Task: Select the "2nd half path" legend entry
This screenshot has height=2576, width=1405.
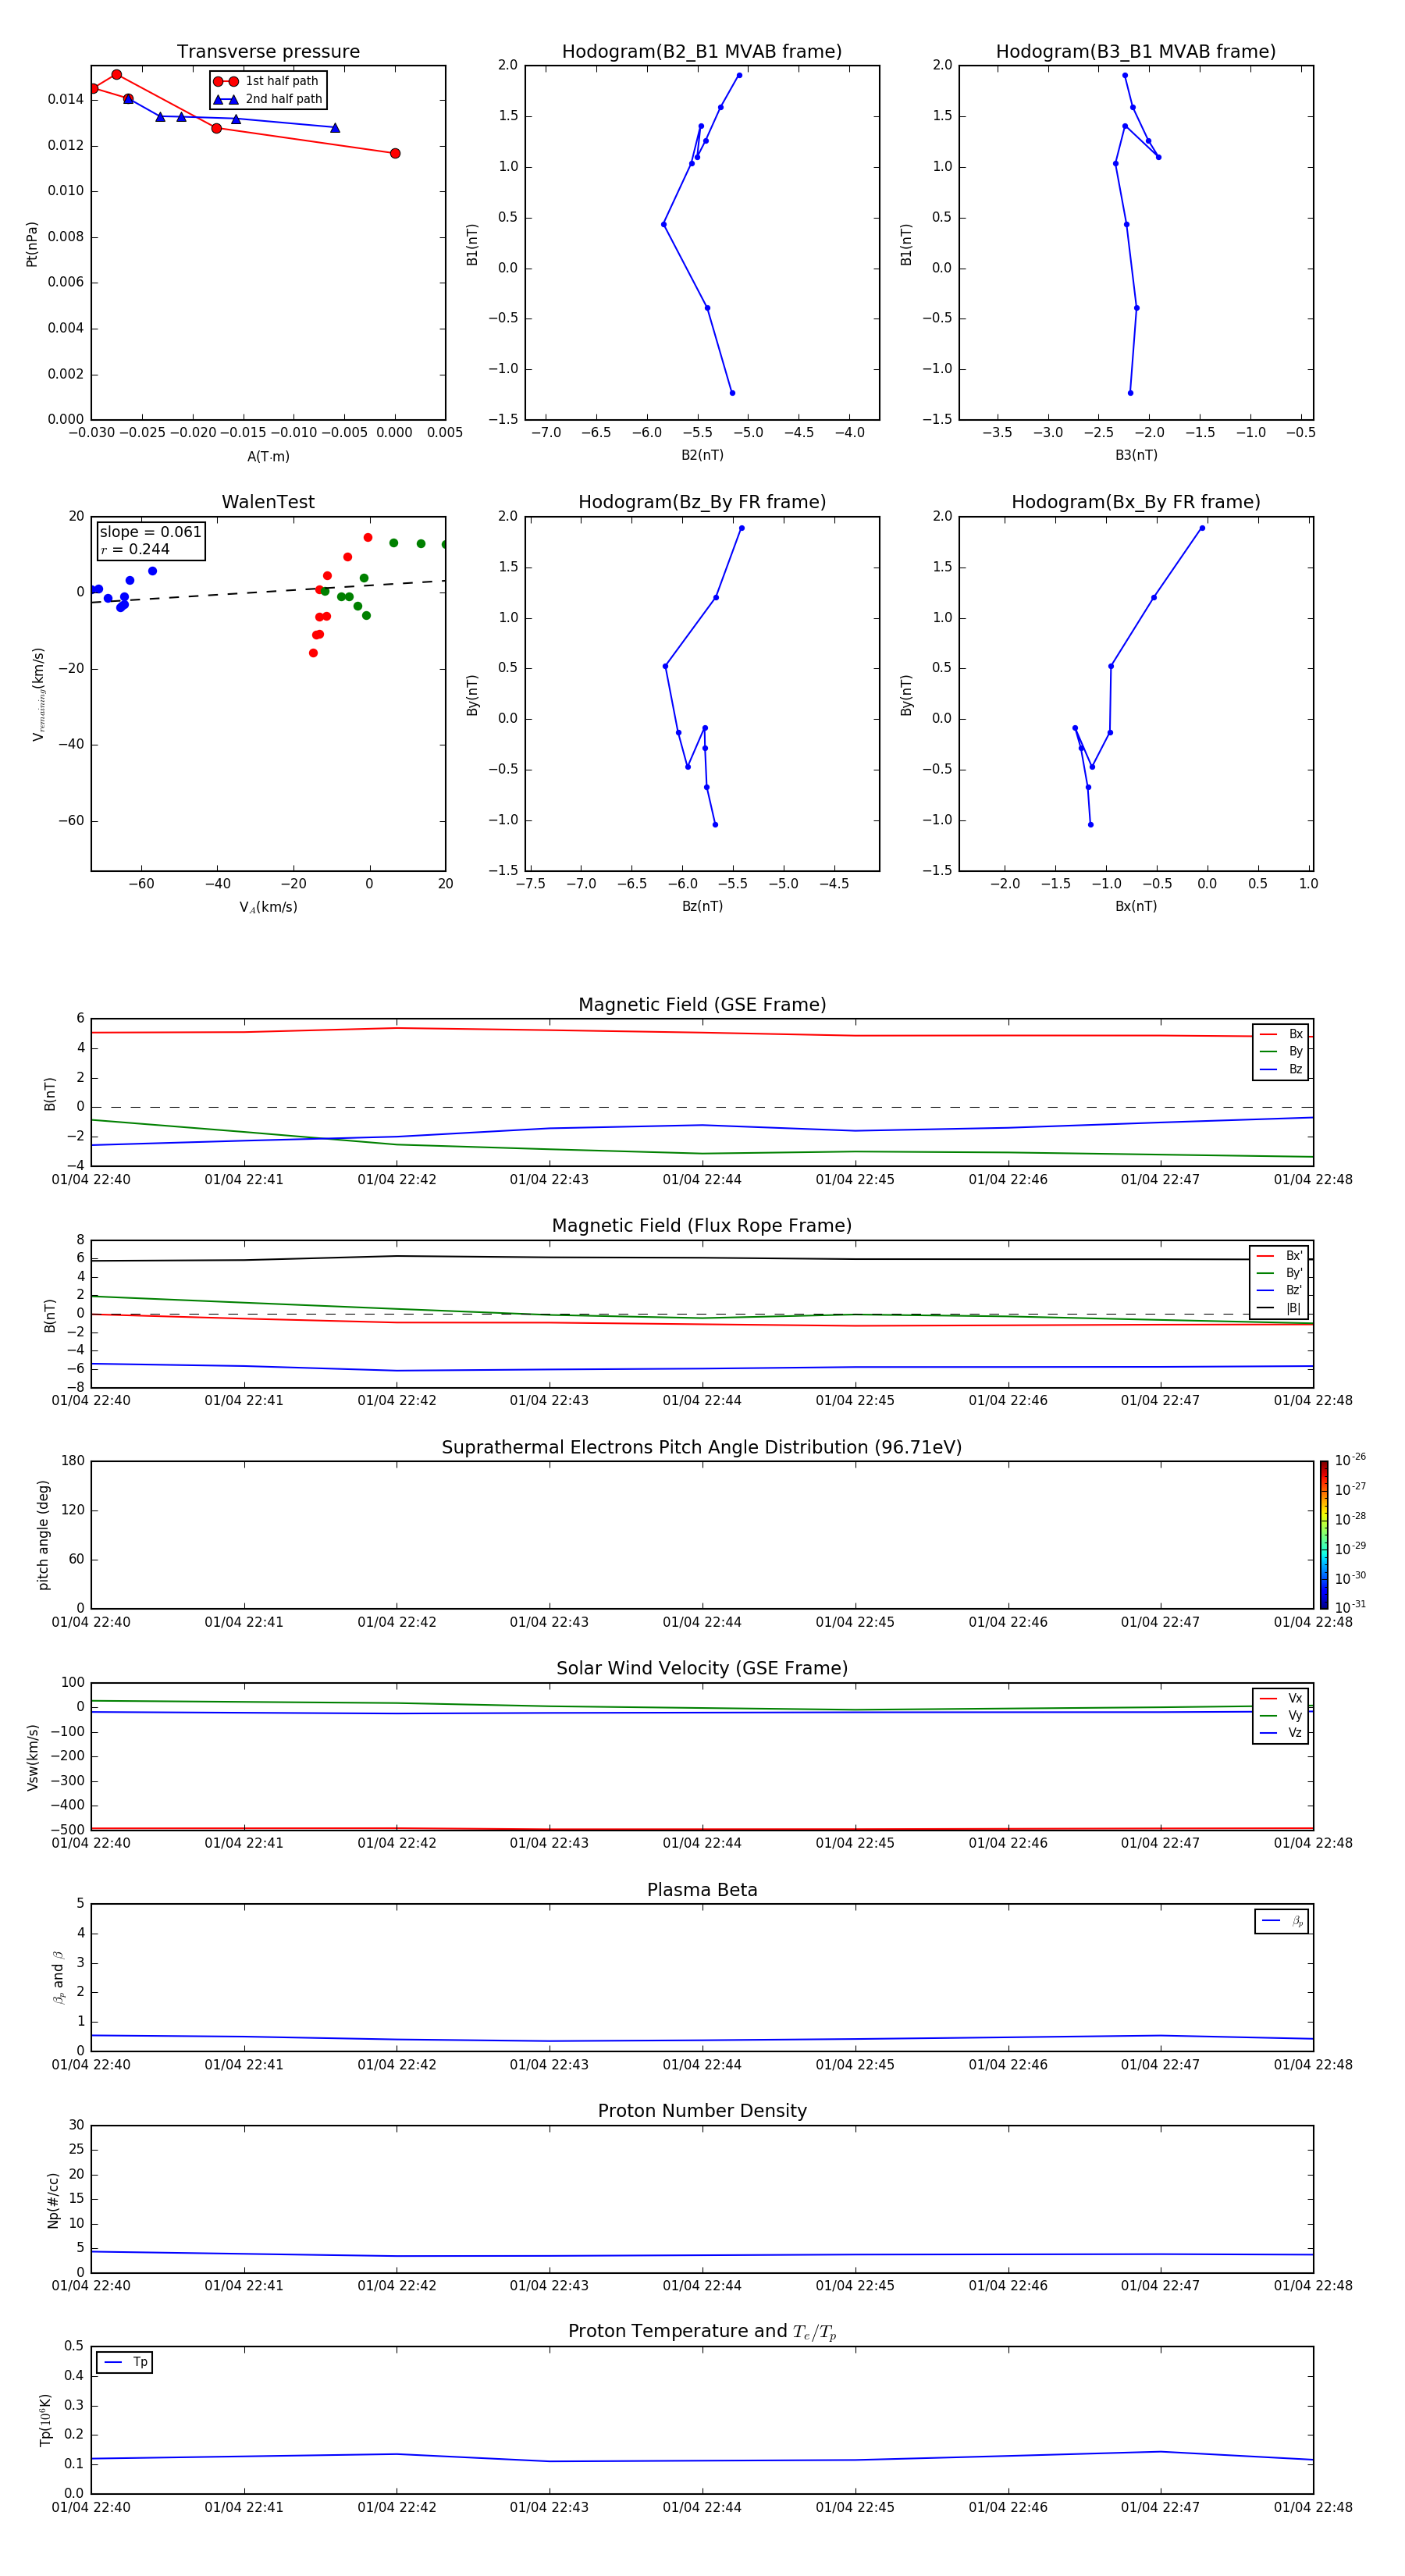Action: pos(268,99)
